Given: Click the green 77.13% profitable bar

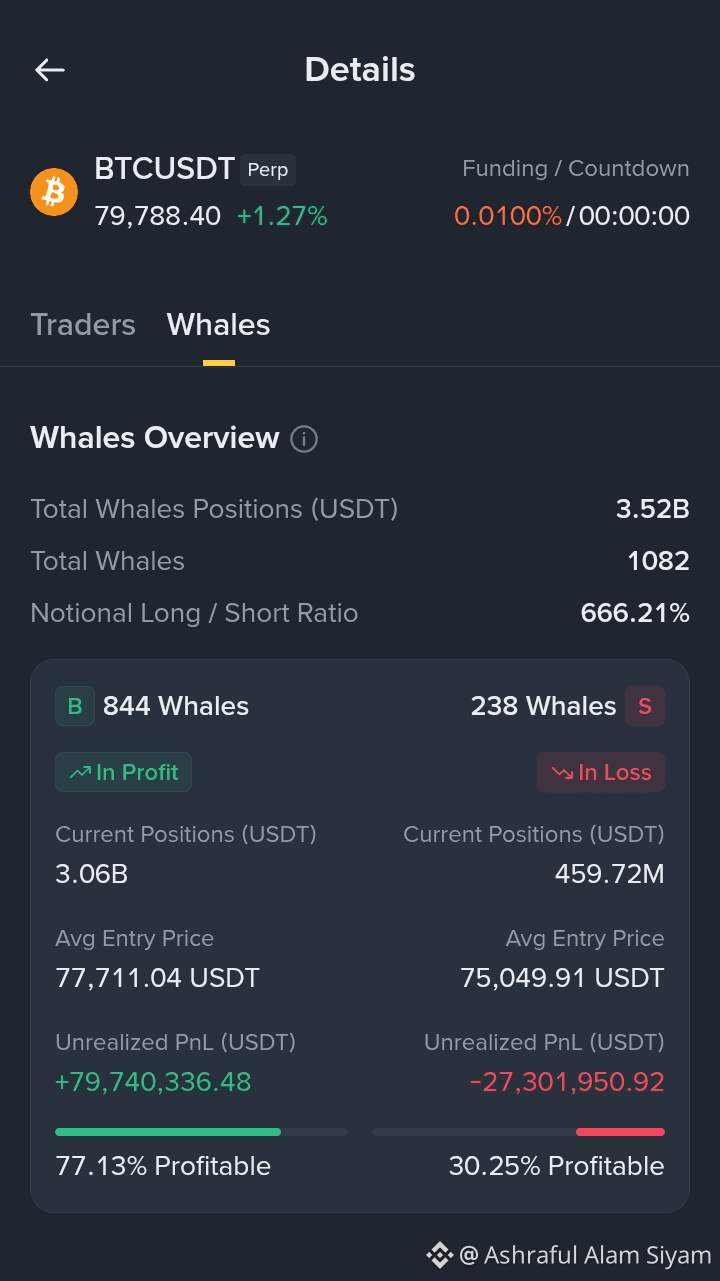Looking at the screenshot, I should 168,1132.
